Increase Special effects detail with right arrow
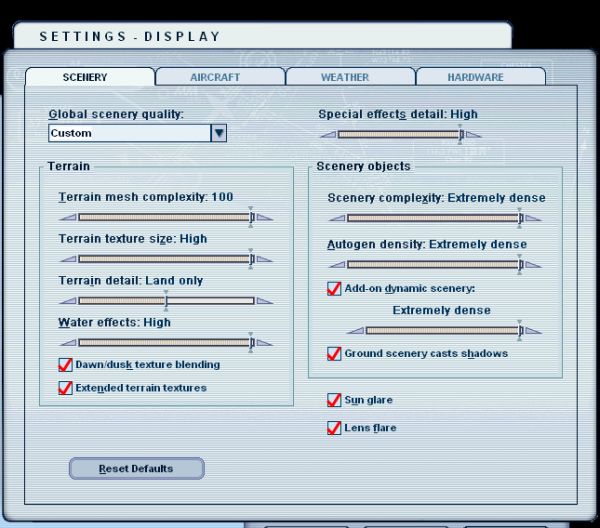Screen dimensions: 600x528 [x=473, y=135]
